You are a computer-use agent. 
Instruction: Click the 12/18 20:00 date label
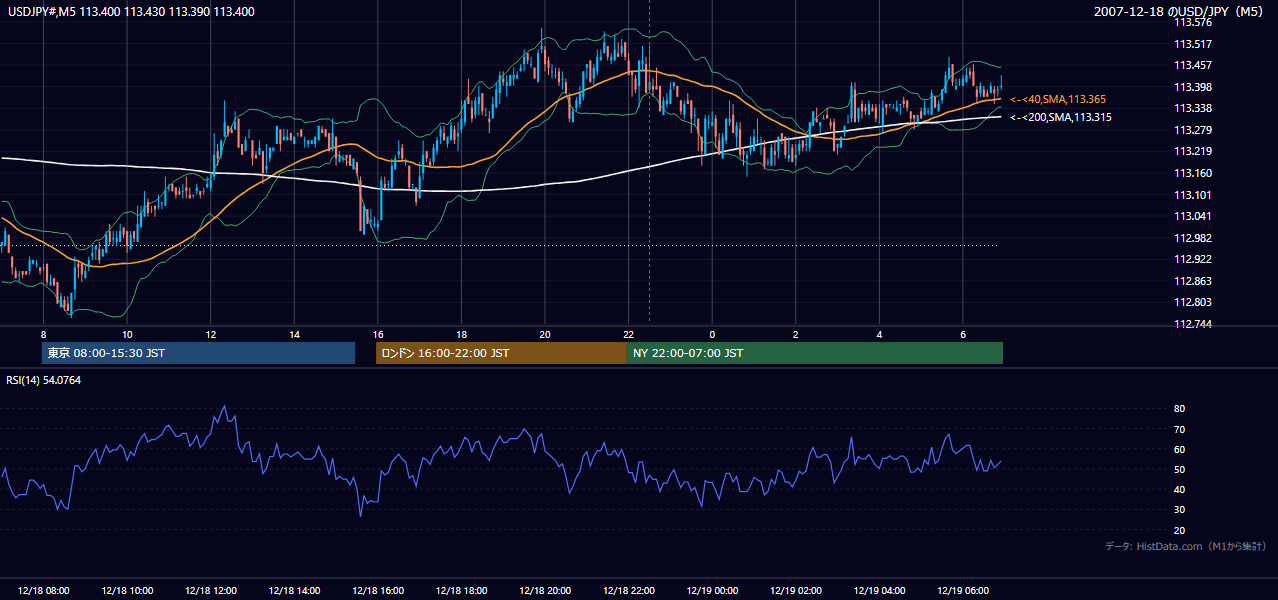545,591
